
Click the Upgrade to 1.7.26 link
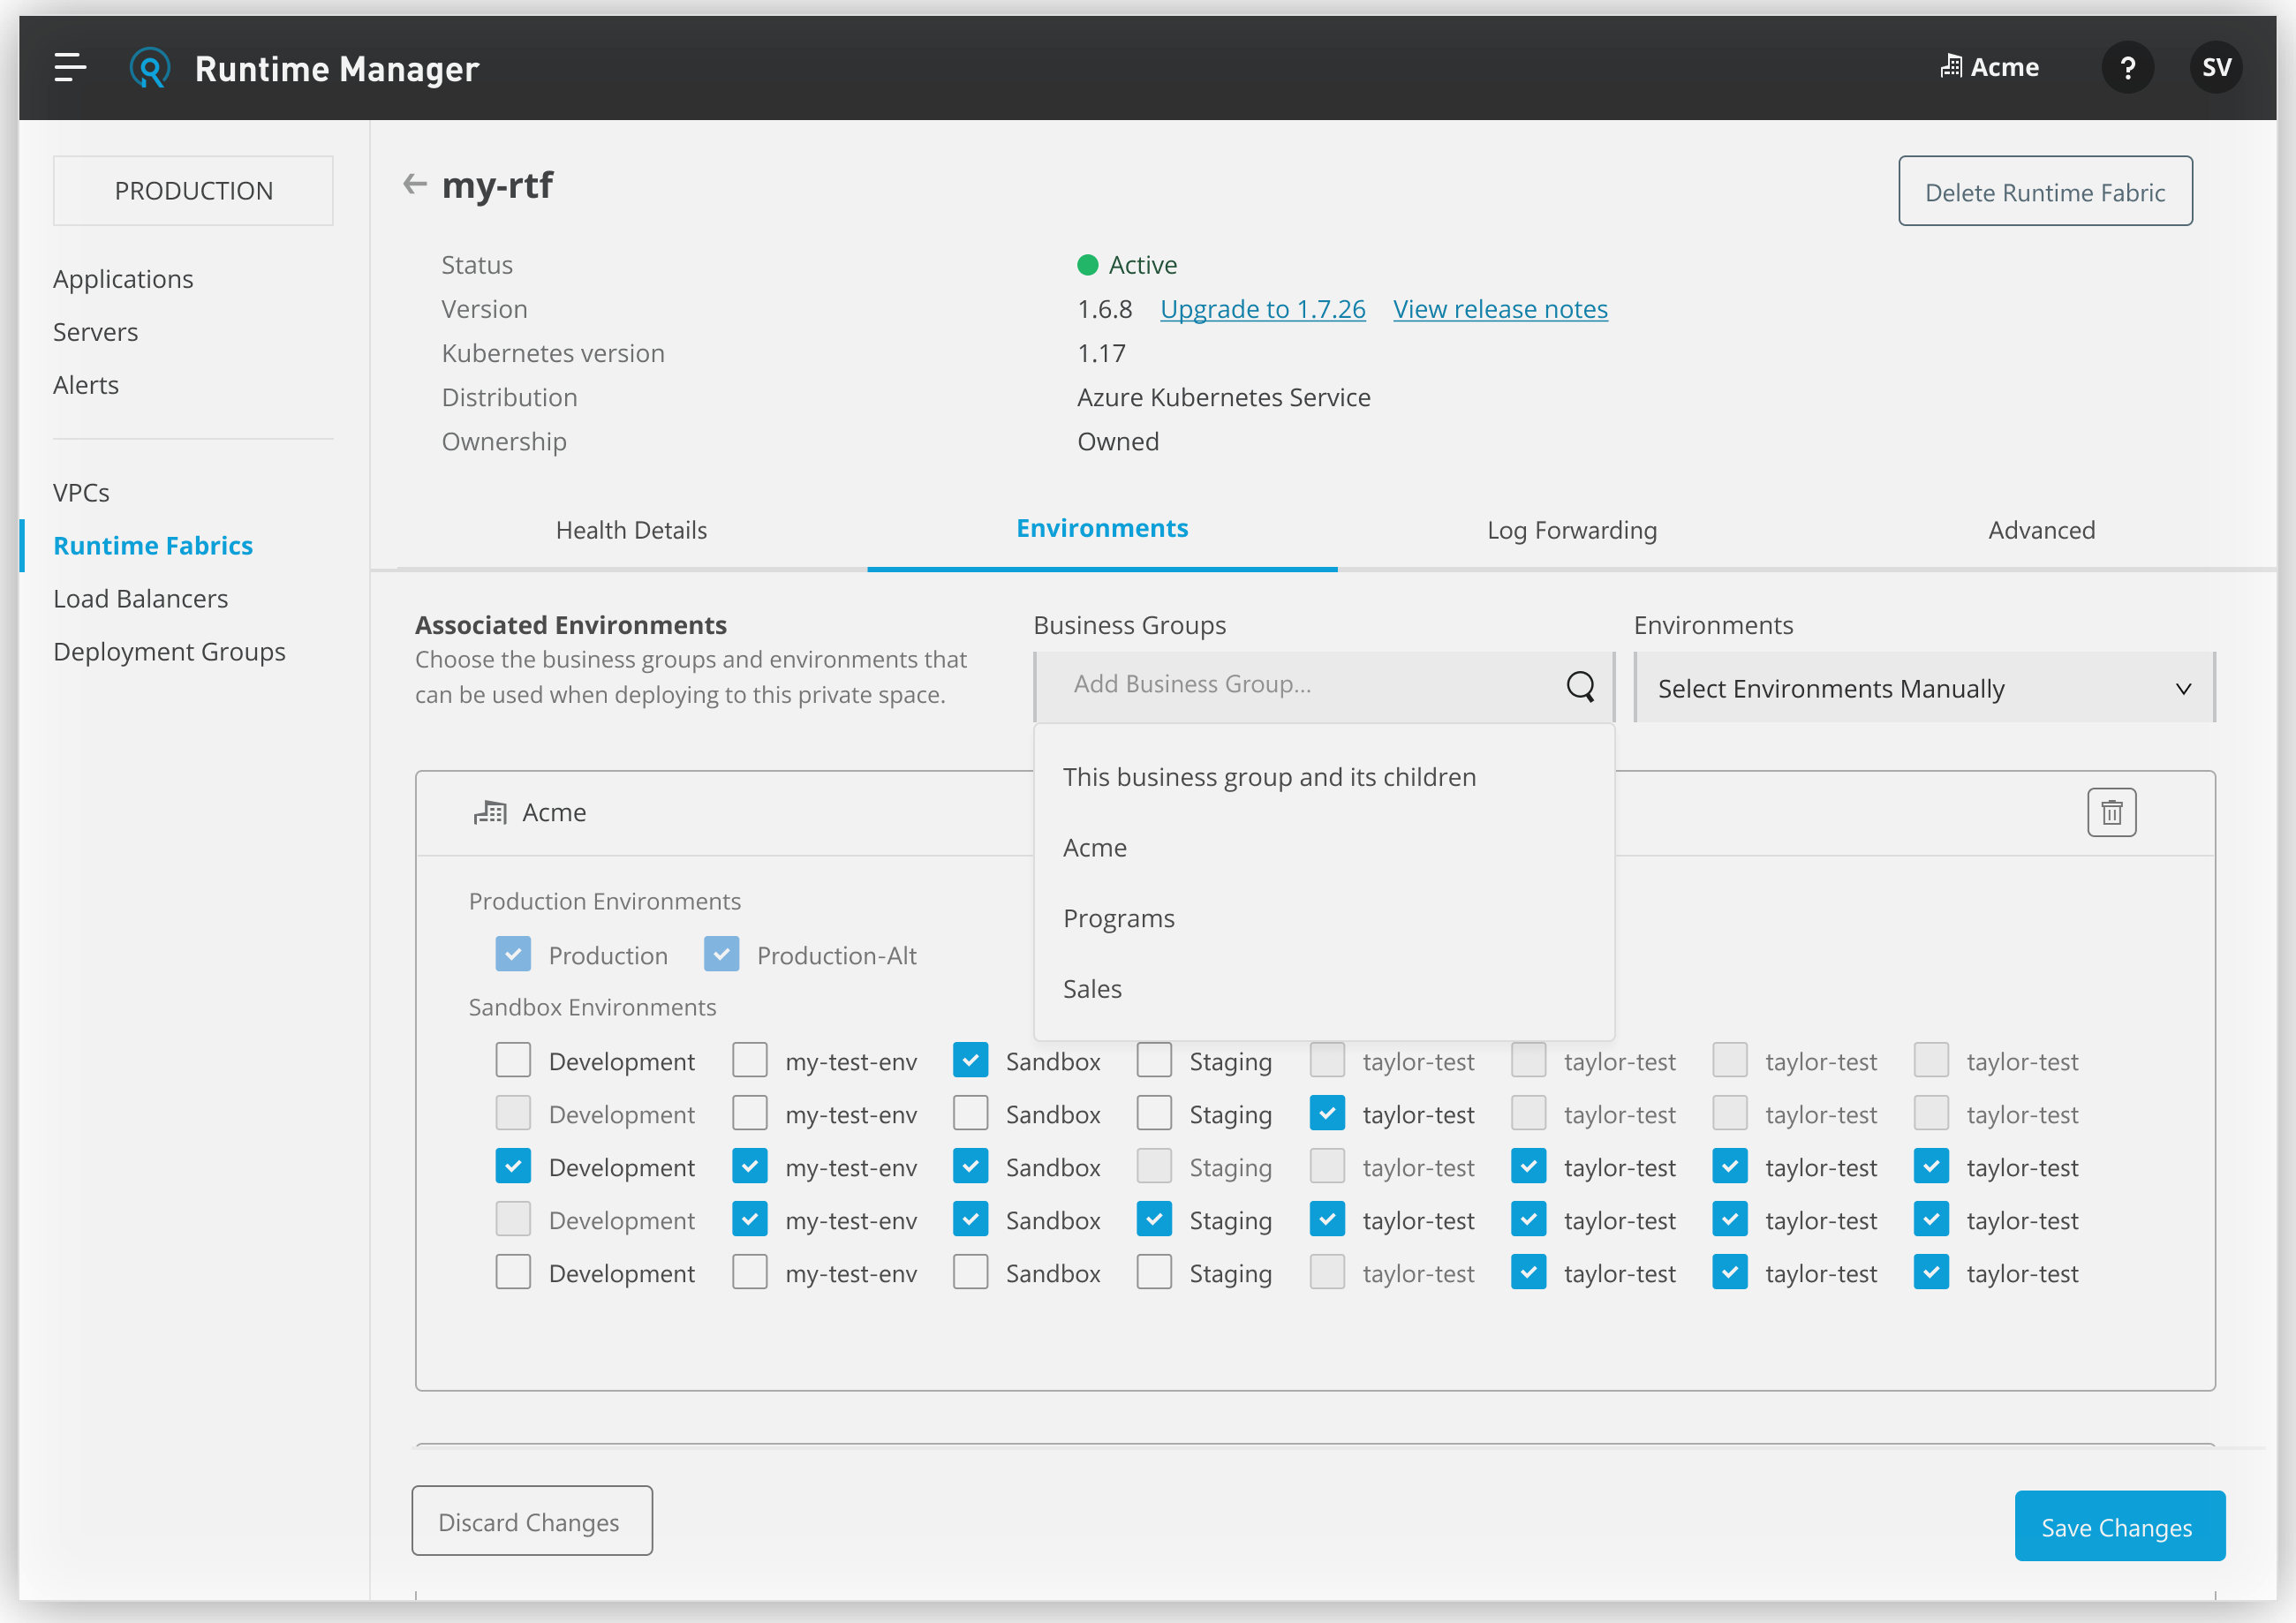(x=1261, y=309)
